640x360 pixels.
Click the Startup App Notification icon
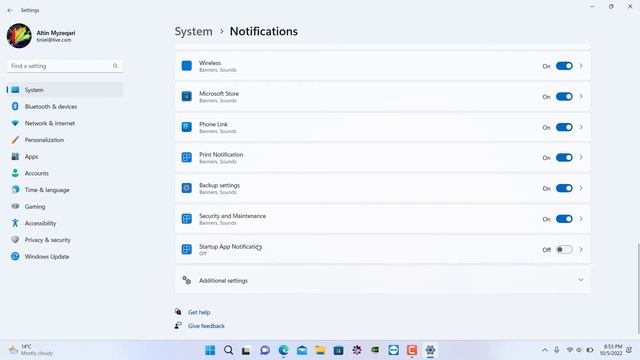[x=187, y=249]
